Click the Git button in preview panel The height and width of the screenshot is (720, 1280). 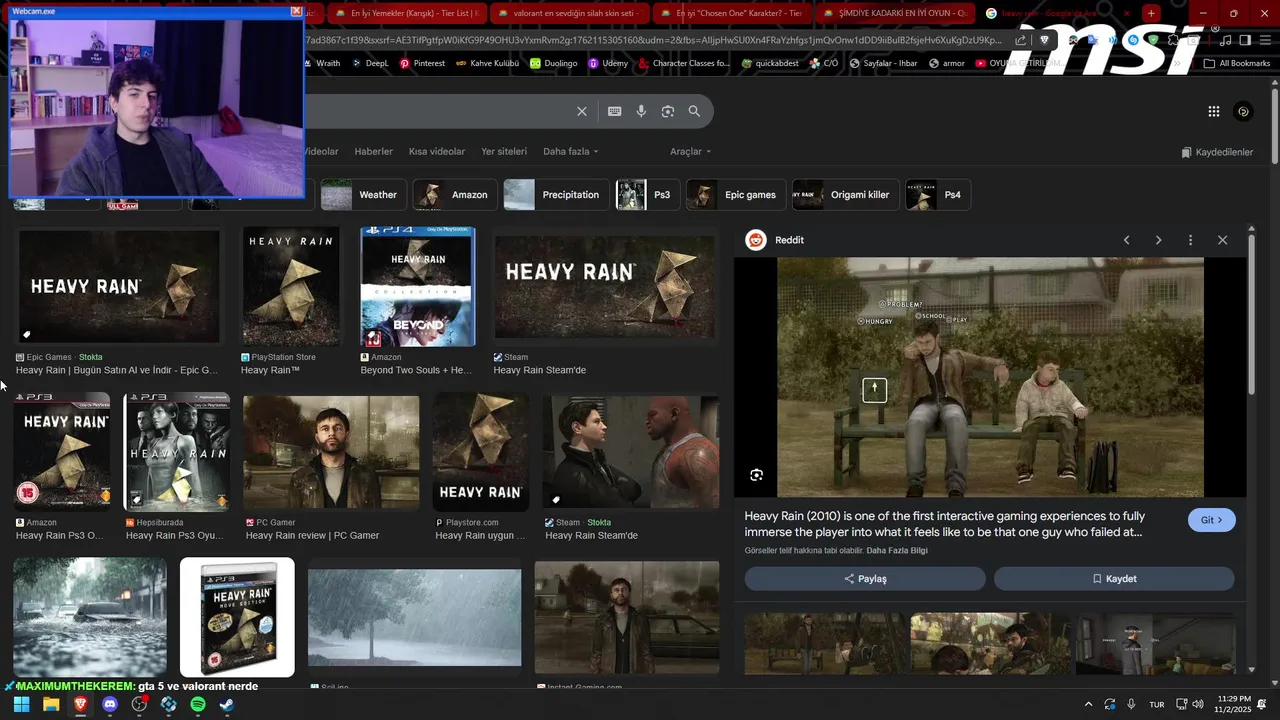point(1212,520)
